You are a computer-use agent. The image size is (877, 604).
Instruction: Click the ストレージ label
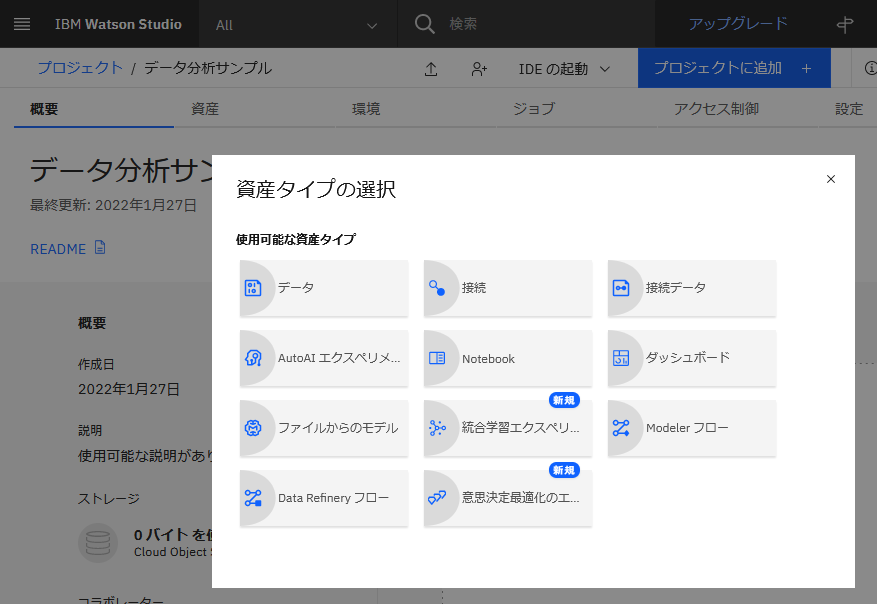point(109,498)
